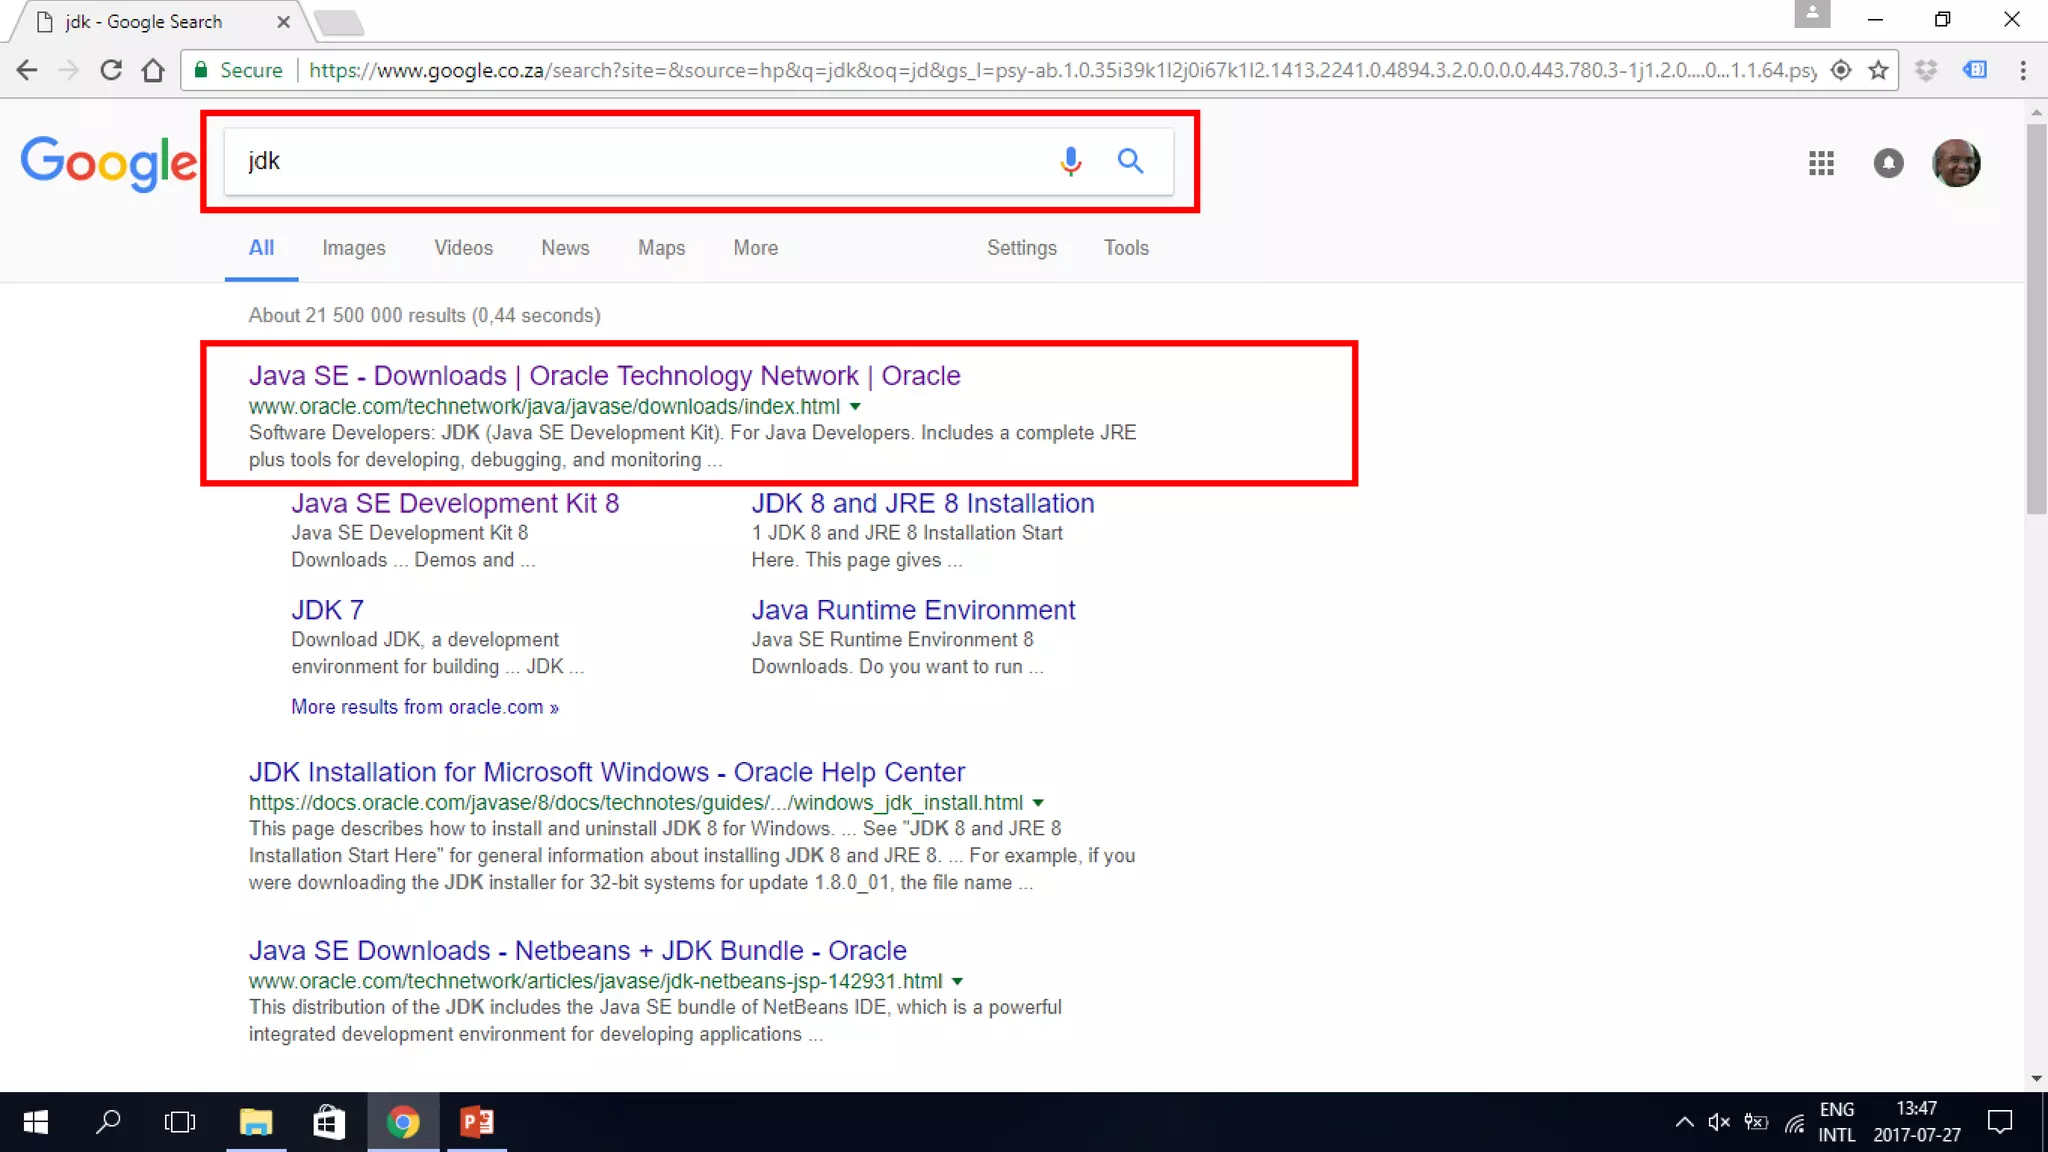Expand the dropdown arrow beside windows_jdk_install.html URL
Image resolution: width=2048 pixels, height=1152 pixels.
(1038, 803)
